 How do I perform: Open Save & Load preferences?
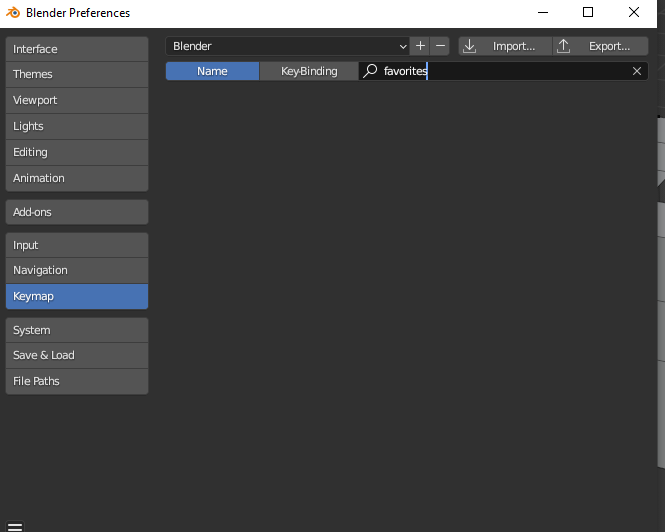tap(77, 355)
